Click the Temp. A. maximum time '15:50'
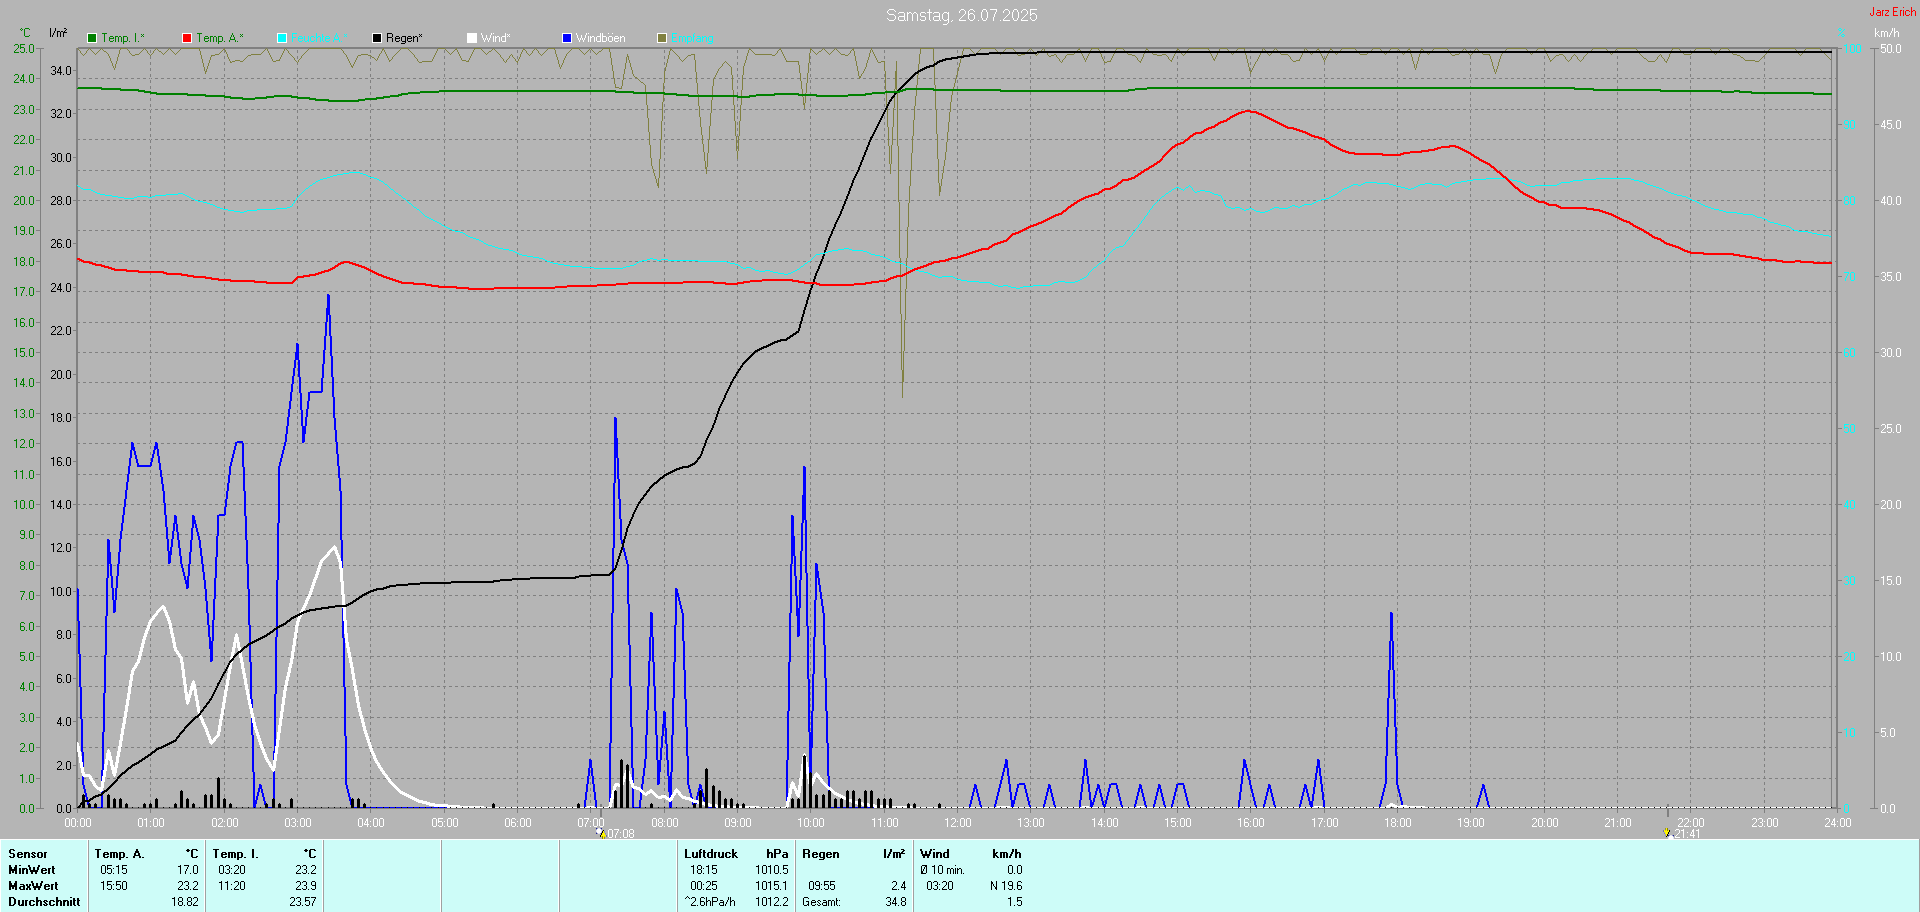The height and width of the screenshot is (912, 1920). click(113, 886)
